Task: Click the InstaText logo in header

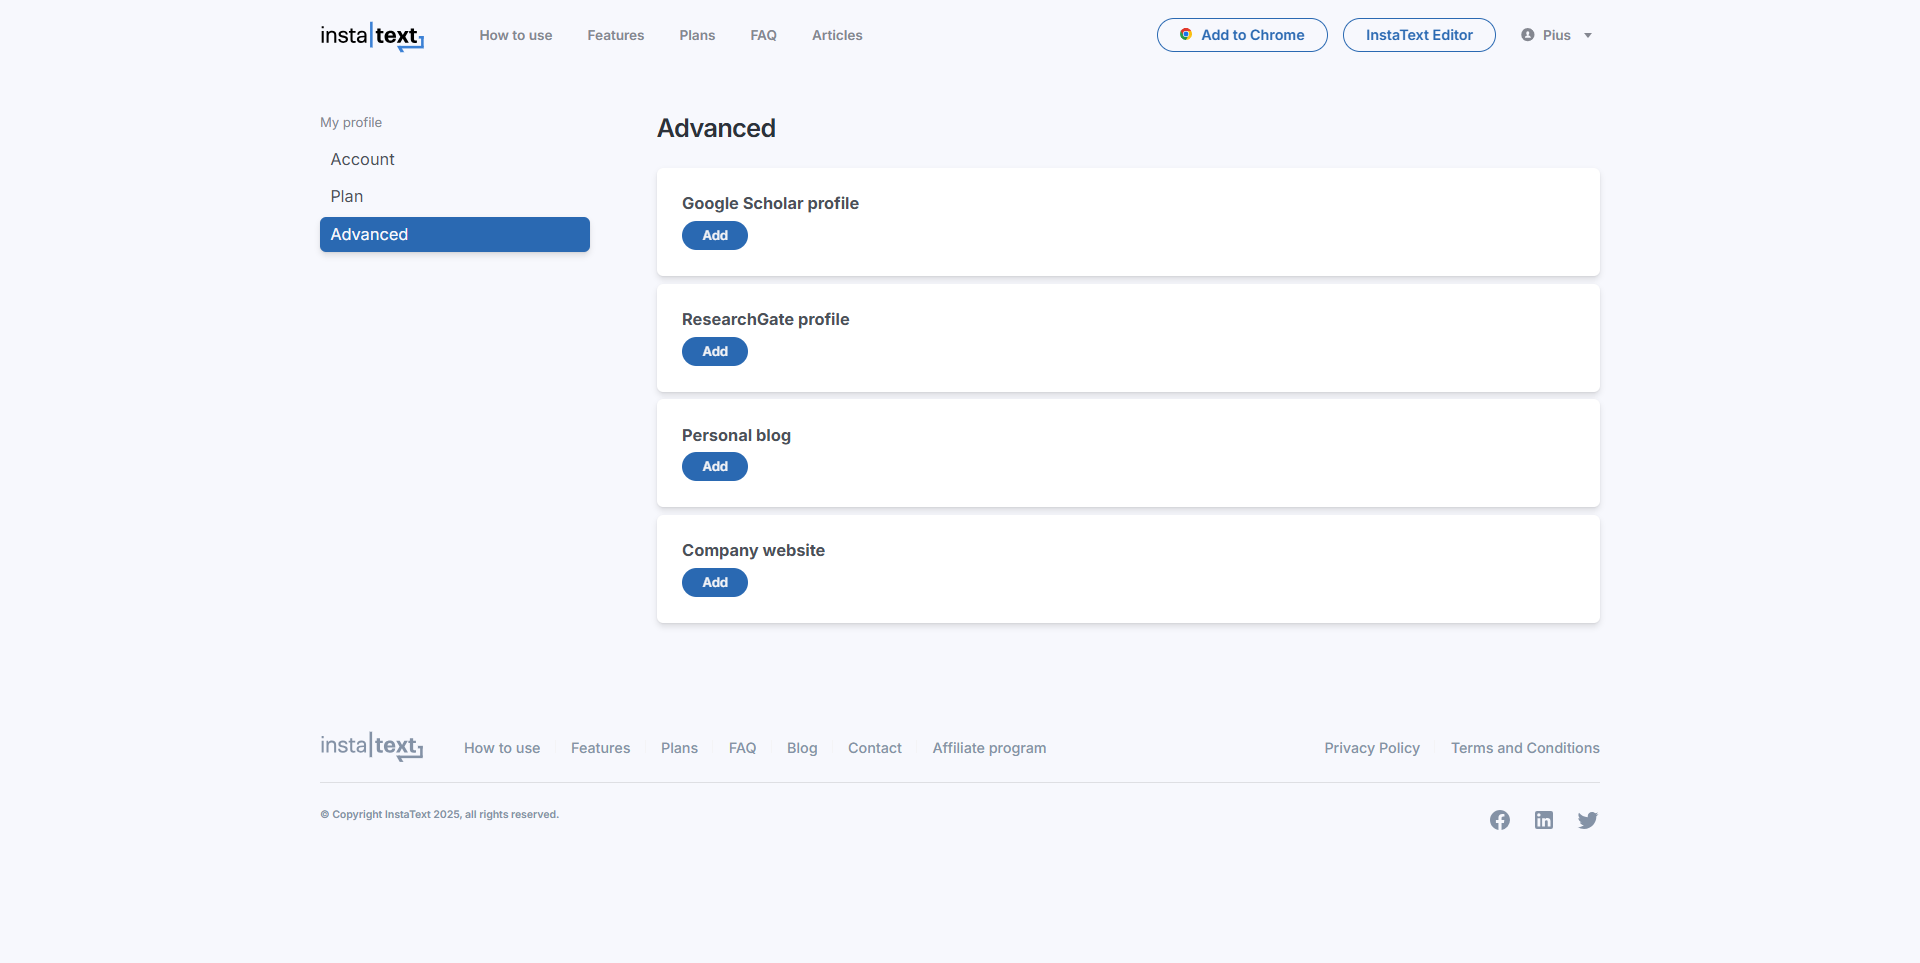Action: (x=372, y=36)
